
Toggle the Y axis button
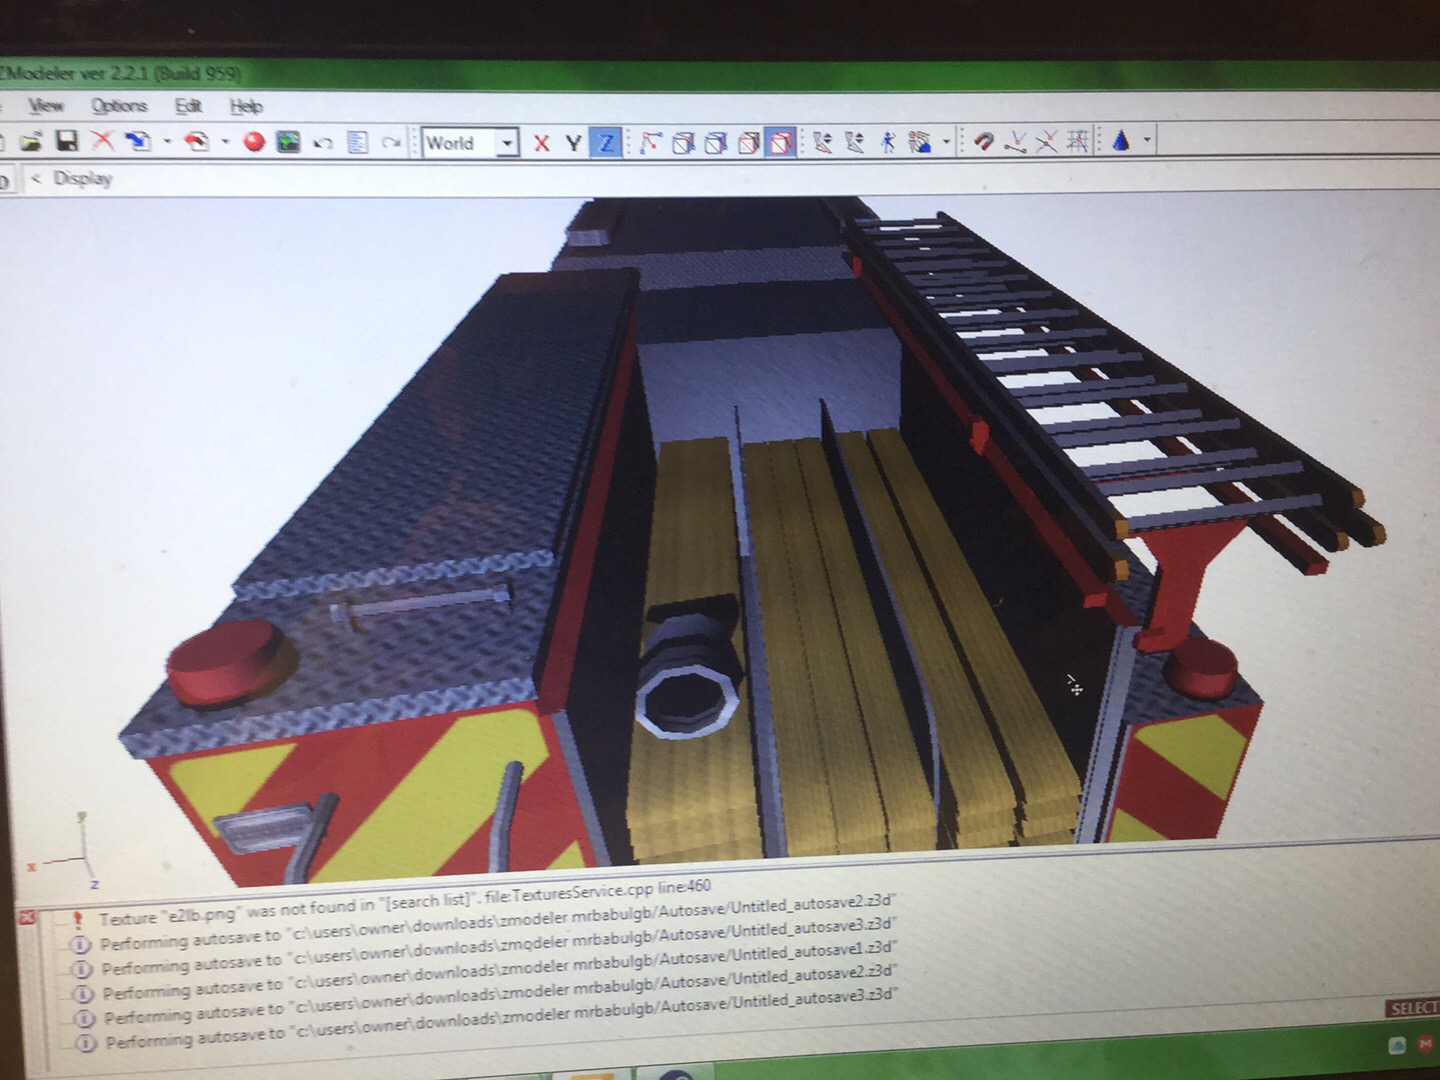tap(573, 144)
